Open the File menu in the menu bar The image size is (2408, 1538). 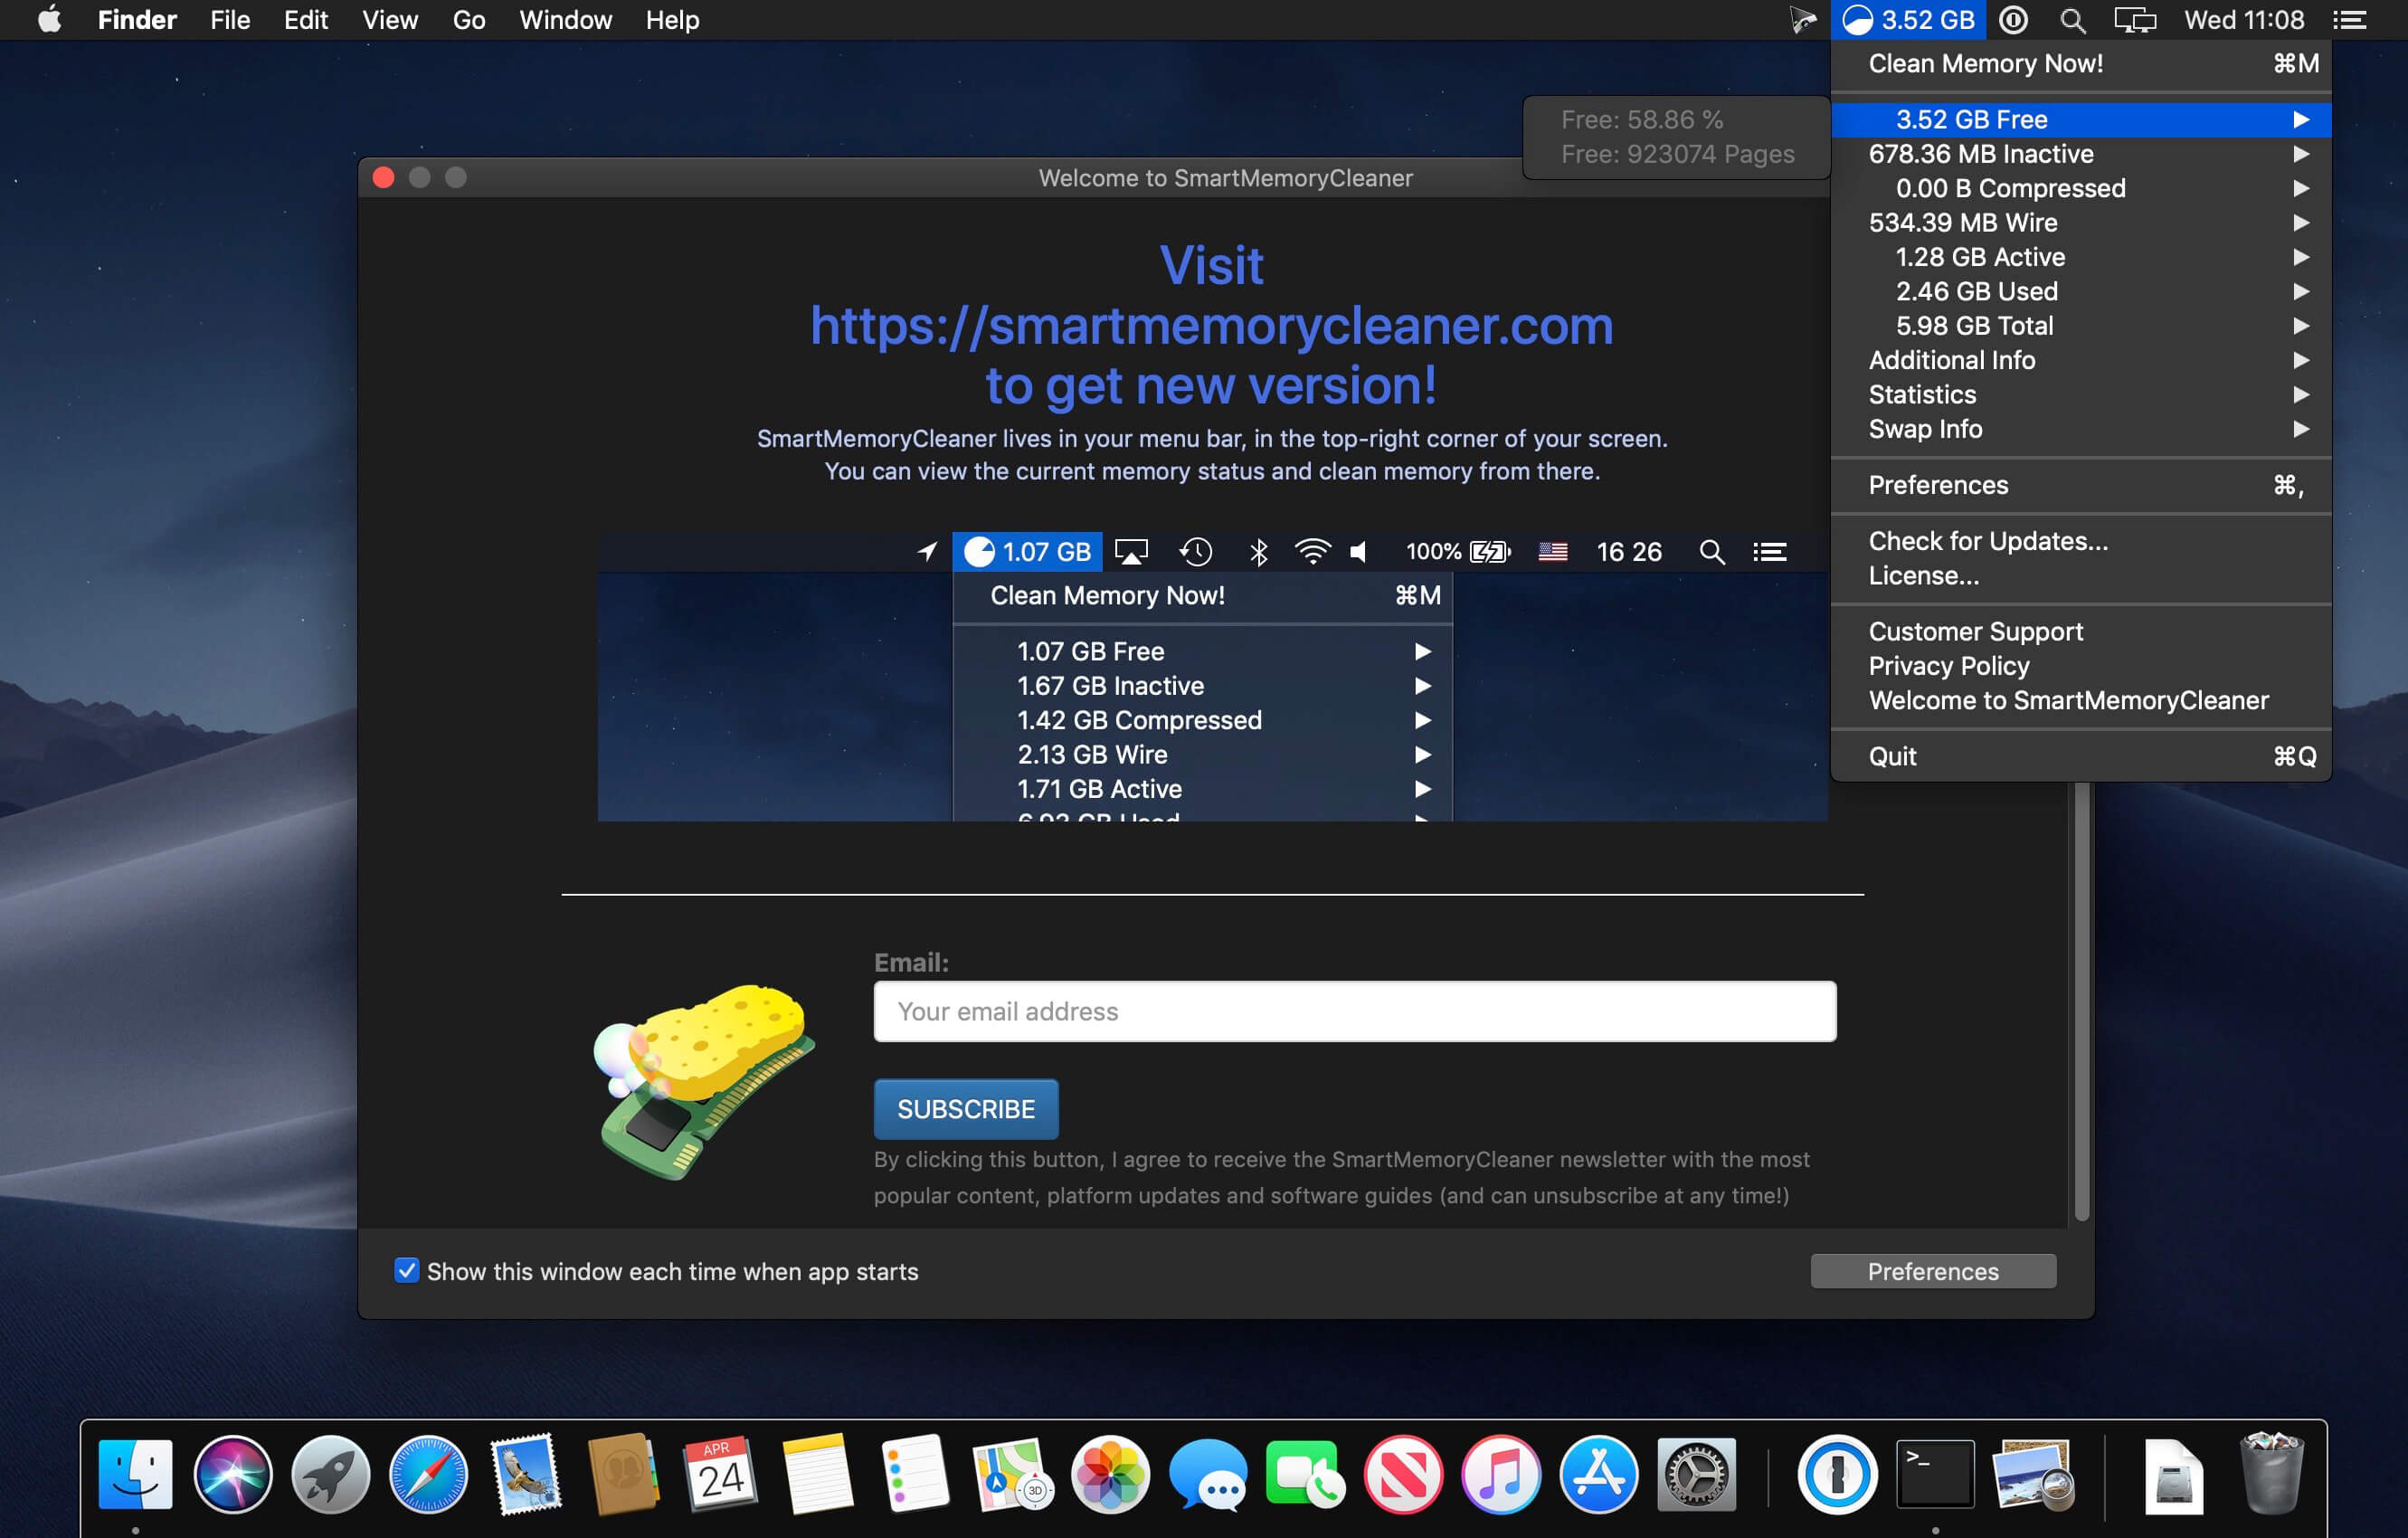[x=230, y=20]
